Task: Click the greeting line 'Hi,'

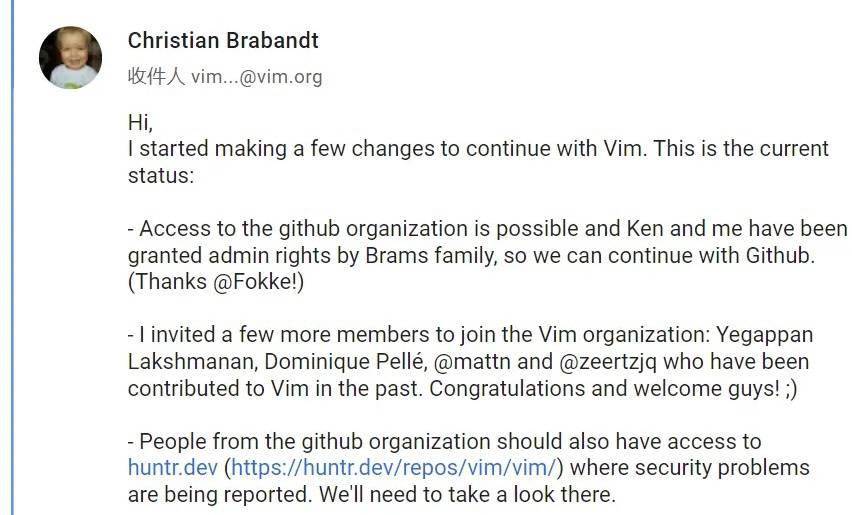Action: click(140, 122)
